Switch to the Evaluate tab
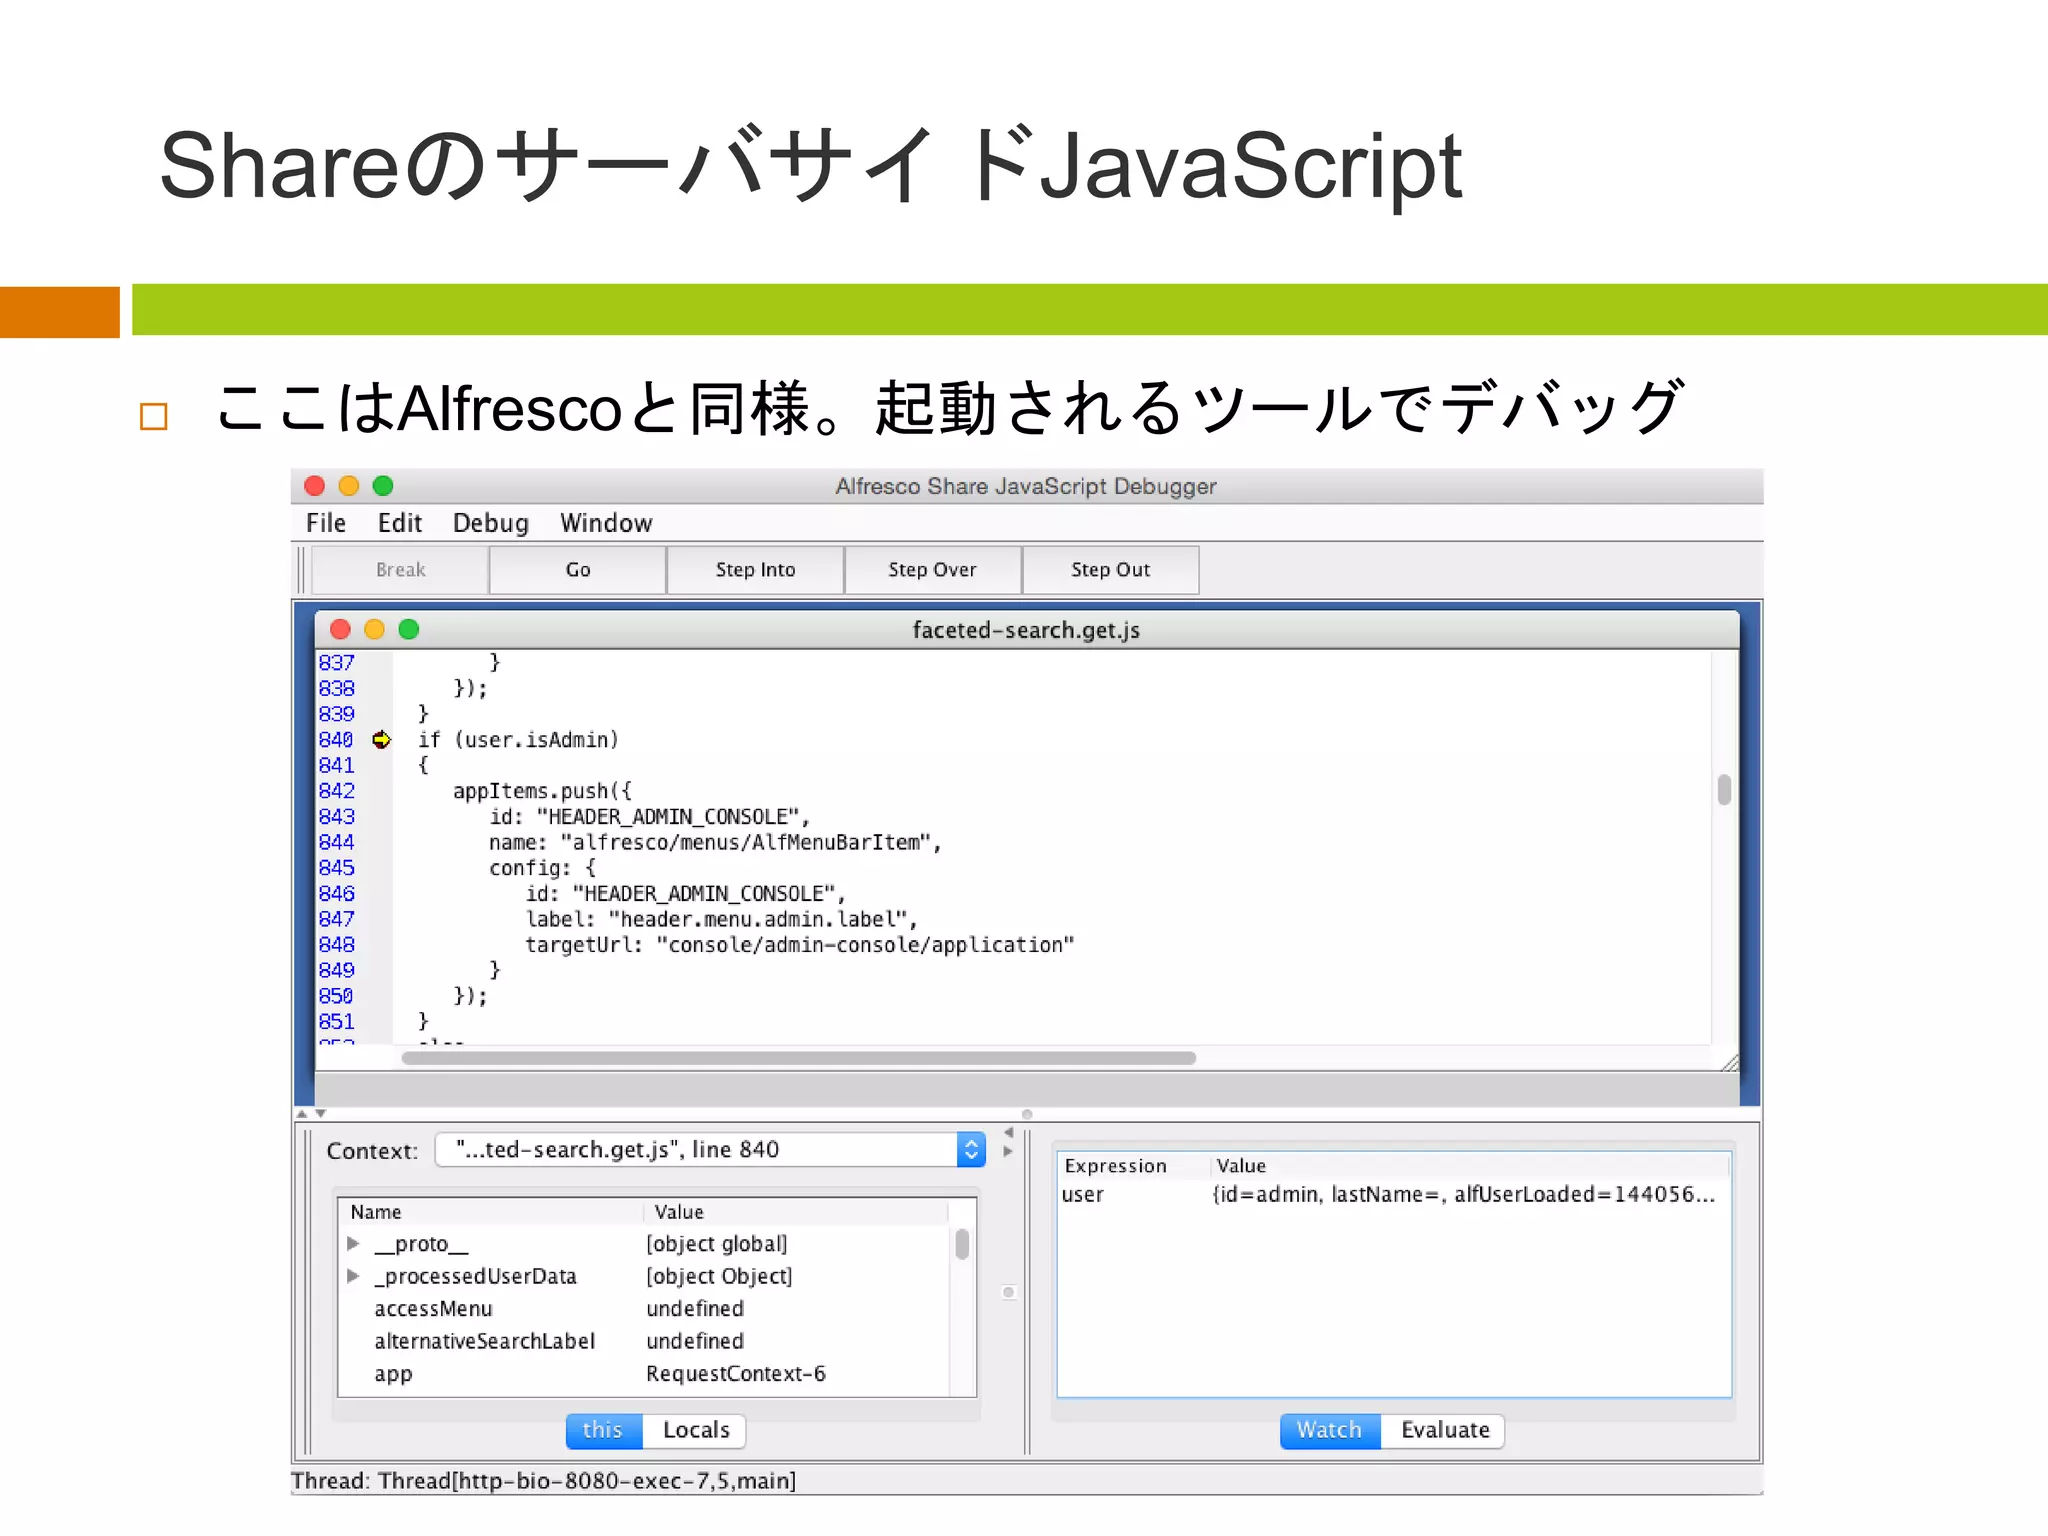 pyautogui.click(x=1445, y=1430)
